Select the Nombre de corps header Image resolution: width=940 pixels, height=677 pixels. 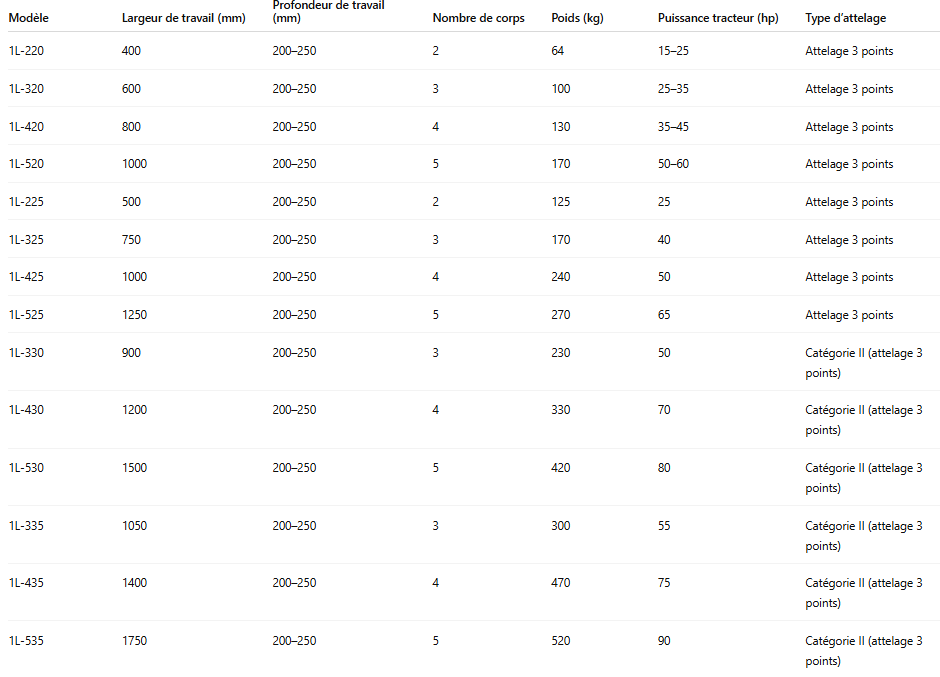[478, 18]
